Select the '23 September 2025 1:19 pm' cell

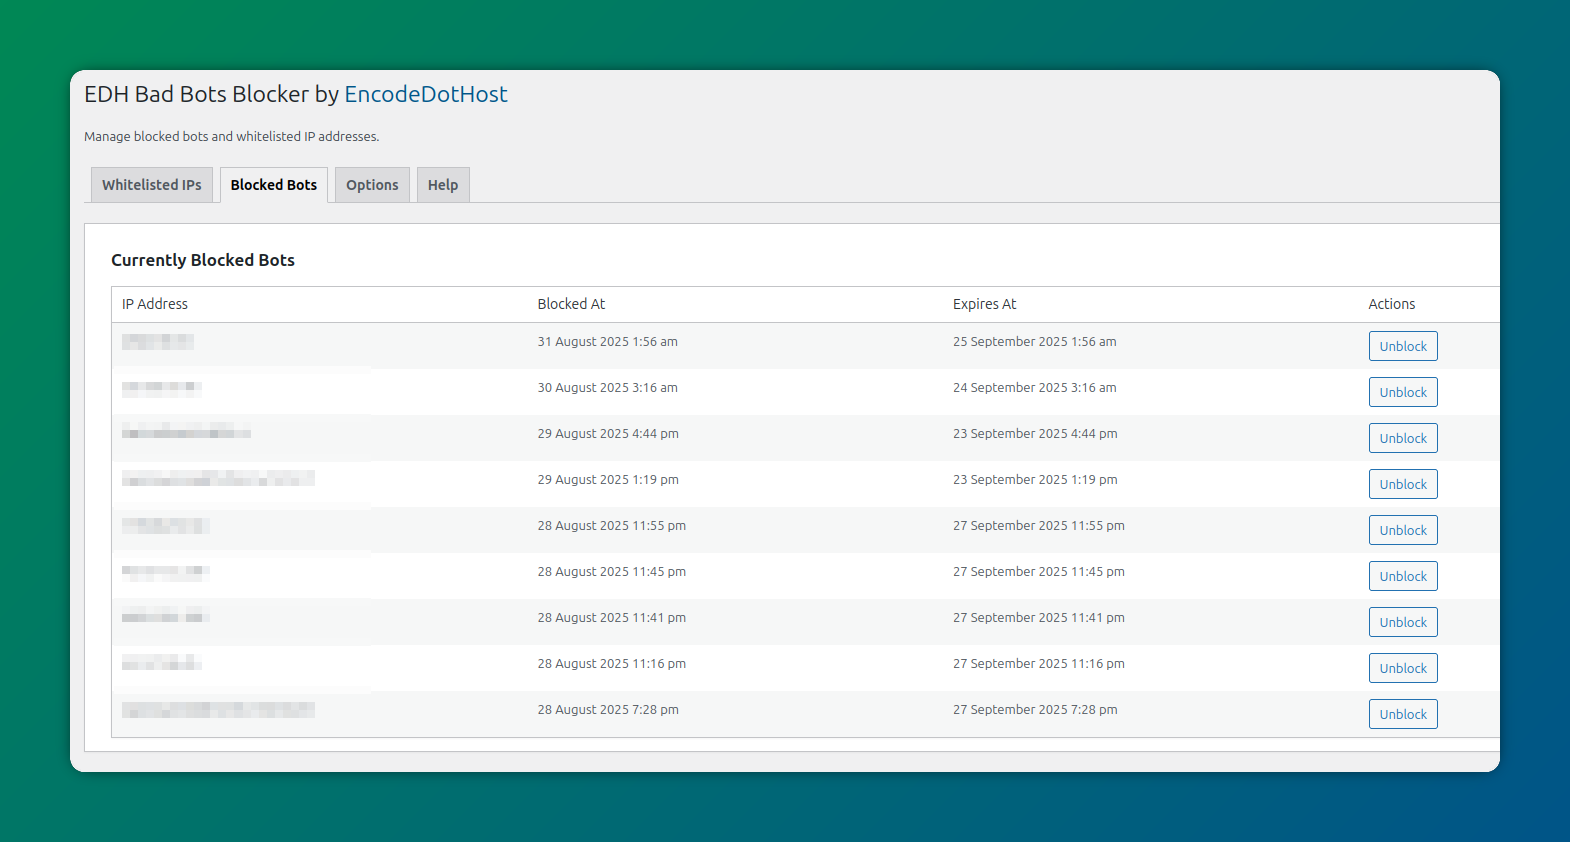pos(1035,480)
